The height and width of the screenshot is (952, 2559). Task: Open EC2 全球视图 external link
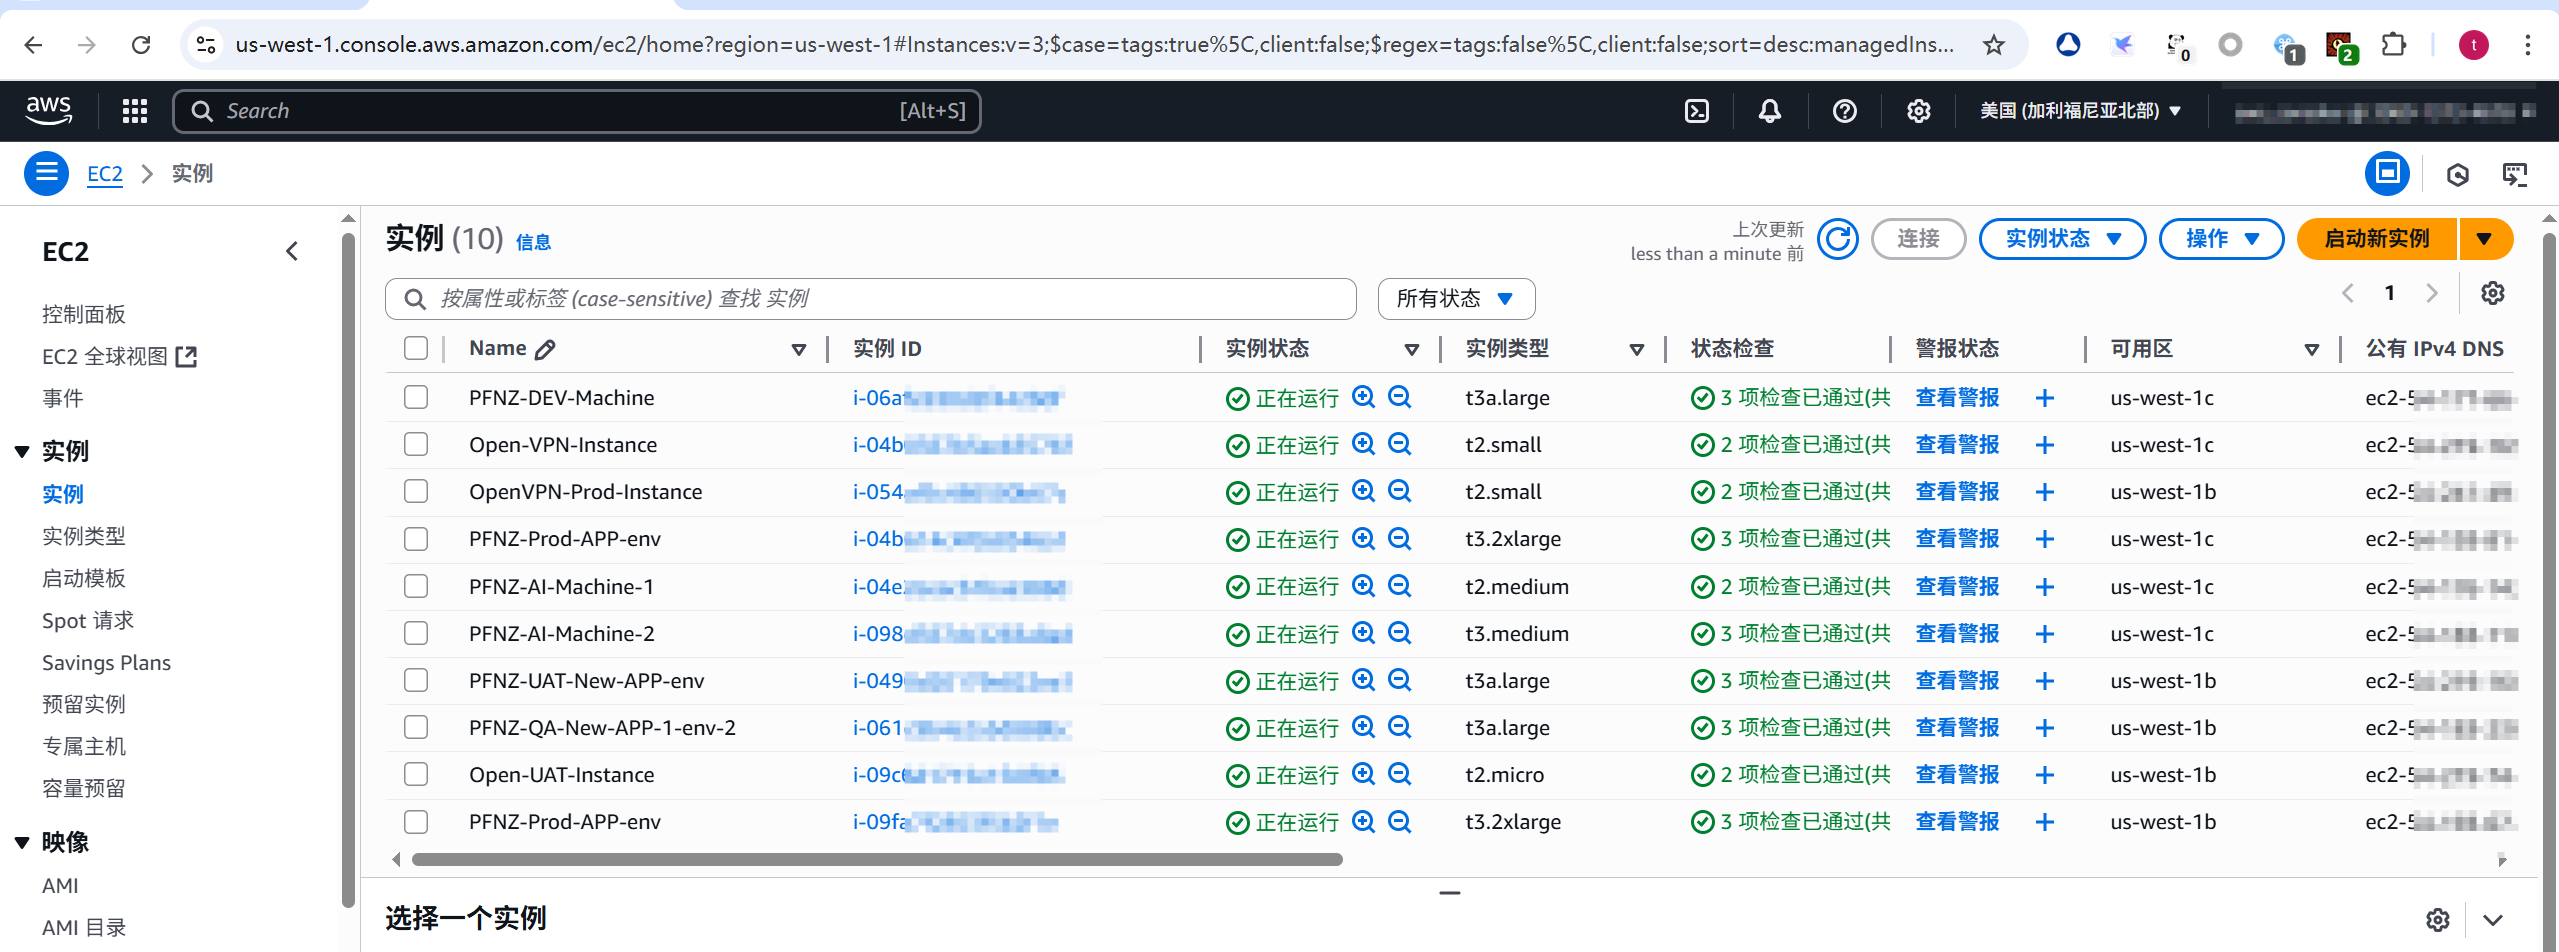120,356
